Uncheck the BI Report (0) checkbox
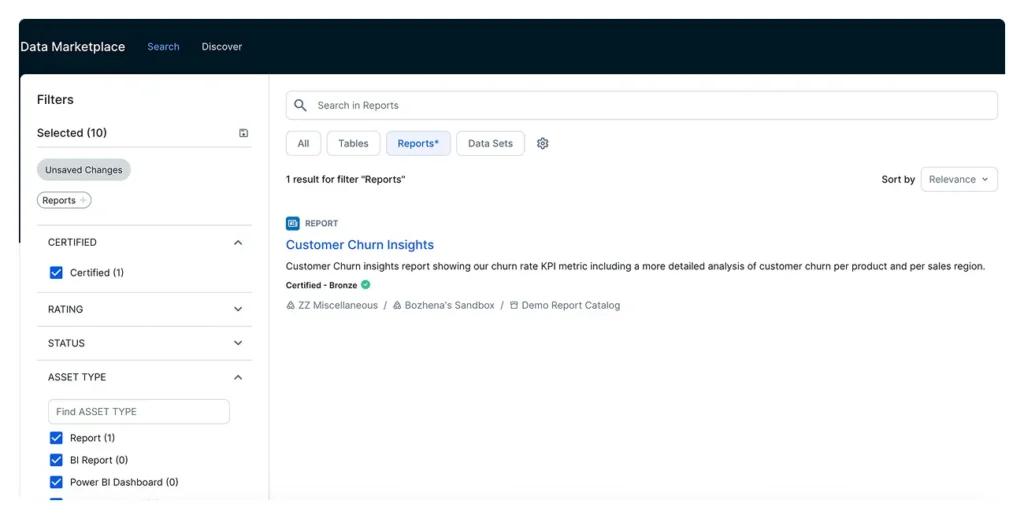1024x519 pixels. [56, 460]
